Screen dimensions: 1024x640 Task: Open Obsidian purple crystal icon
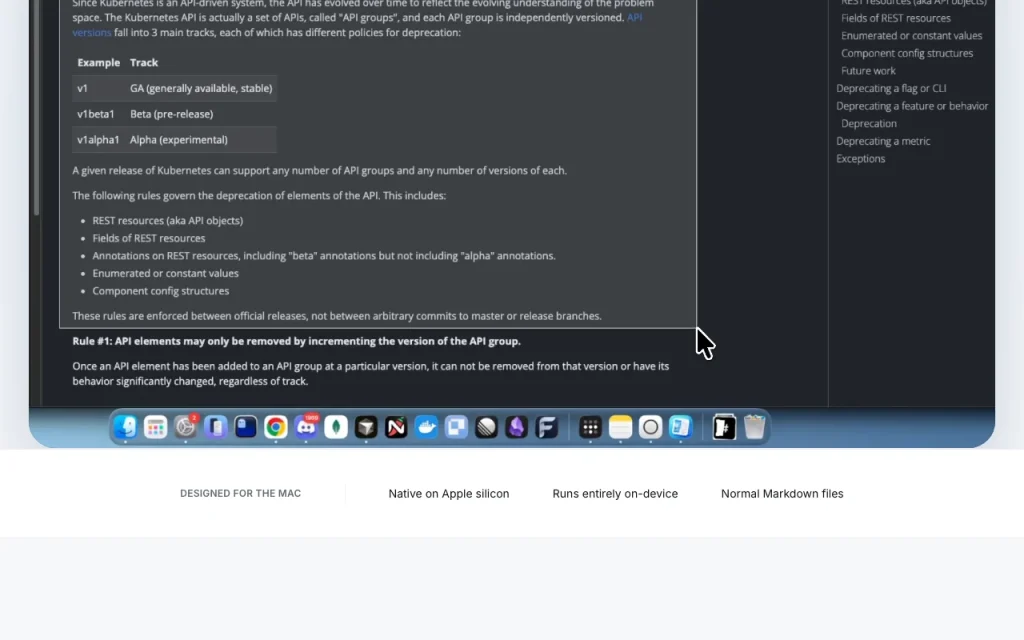[x=516, y=427]
